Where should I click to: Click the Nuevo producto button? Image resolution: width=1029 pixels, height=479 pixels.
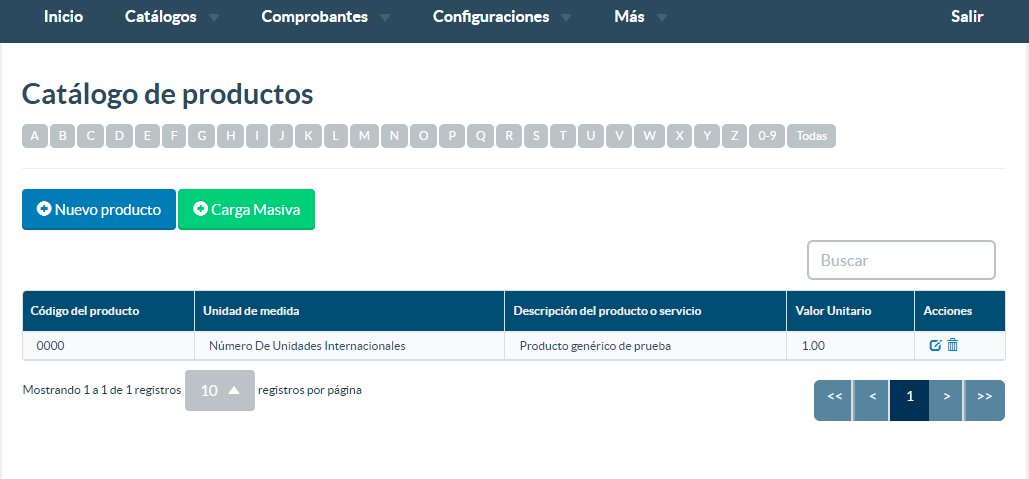click(99, 210)
